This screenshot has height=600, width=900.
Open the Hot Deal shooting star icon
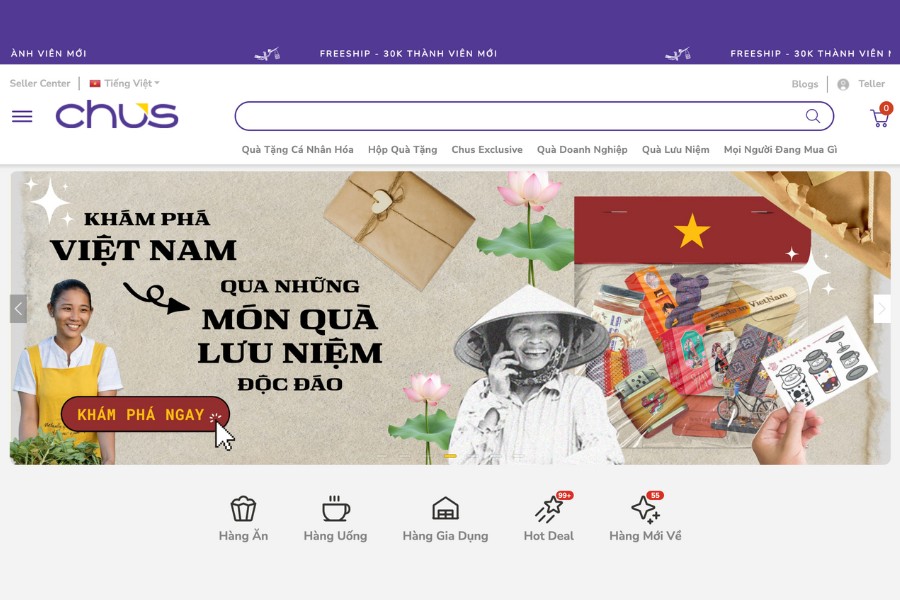pyautogui.click(x=549, y=509)
